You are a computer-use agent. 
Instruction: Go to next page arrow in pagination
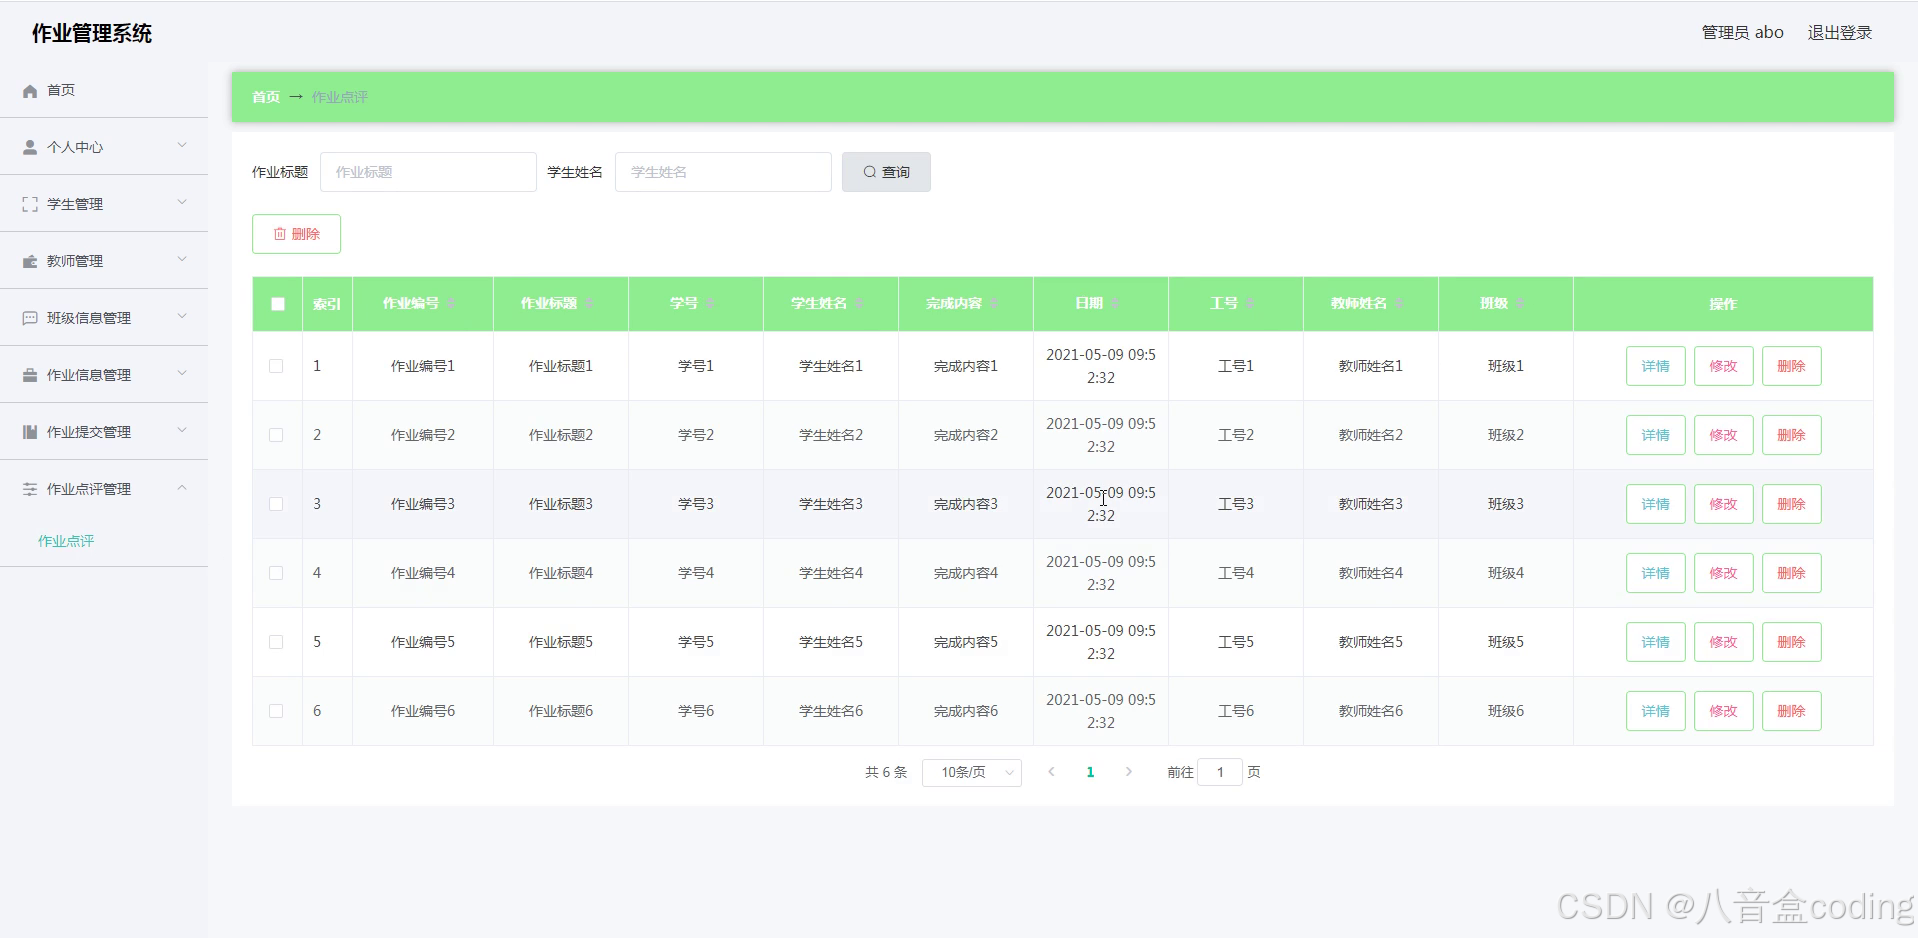[x=1129, y=772]
